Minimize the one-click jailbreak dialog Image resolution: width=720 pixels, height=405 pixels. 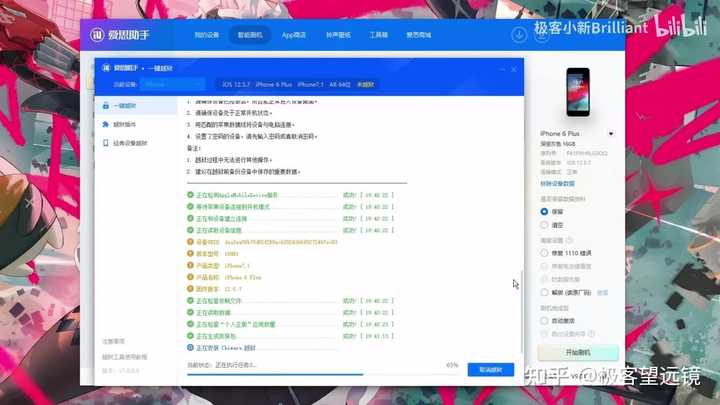[502, 69]
